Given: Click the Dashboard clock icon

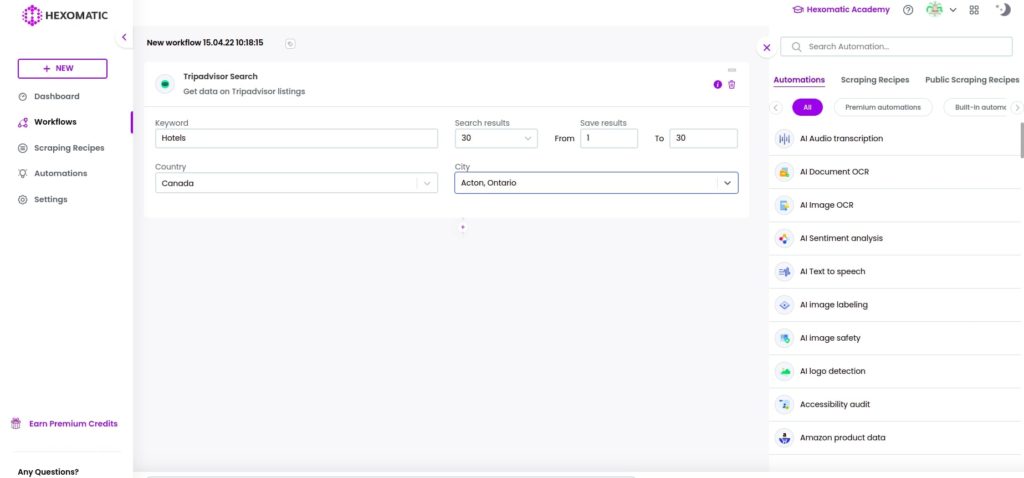Looking at the screenshot, I should (23, 97).
